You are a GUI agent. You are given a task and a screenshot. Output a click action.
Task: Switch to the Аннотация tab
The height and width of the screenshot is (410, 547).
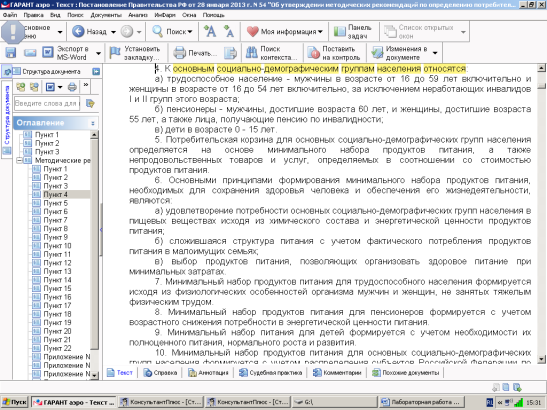click(x=208, y=373)
